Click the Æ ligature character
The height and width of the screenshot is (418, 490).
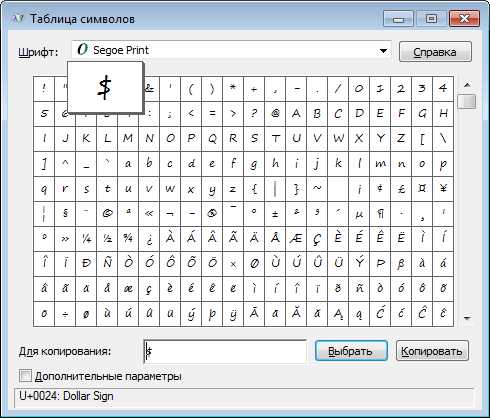pos(296,239)
